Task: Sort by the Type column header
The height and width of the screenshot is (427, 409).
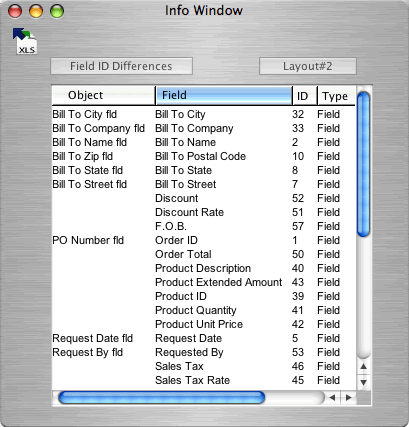Action: point(336,96)
